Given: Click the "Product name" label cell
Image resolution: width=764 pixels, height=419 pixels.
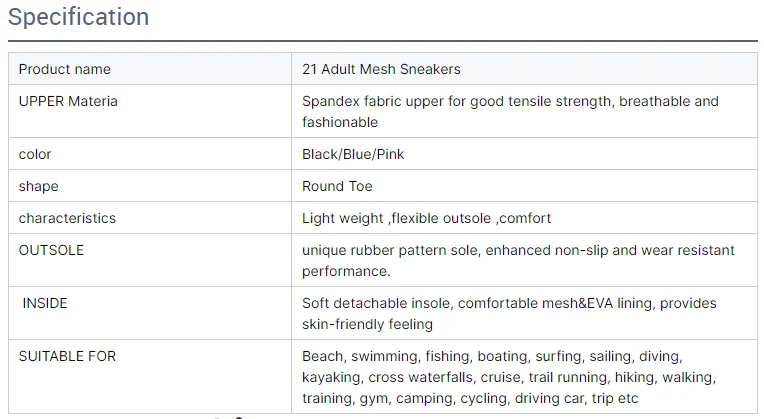Looking at the screenshot, I should tap(65, 69).
